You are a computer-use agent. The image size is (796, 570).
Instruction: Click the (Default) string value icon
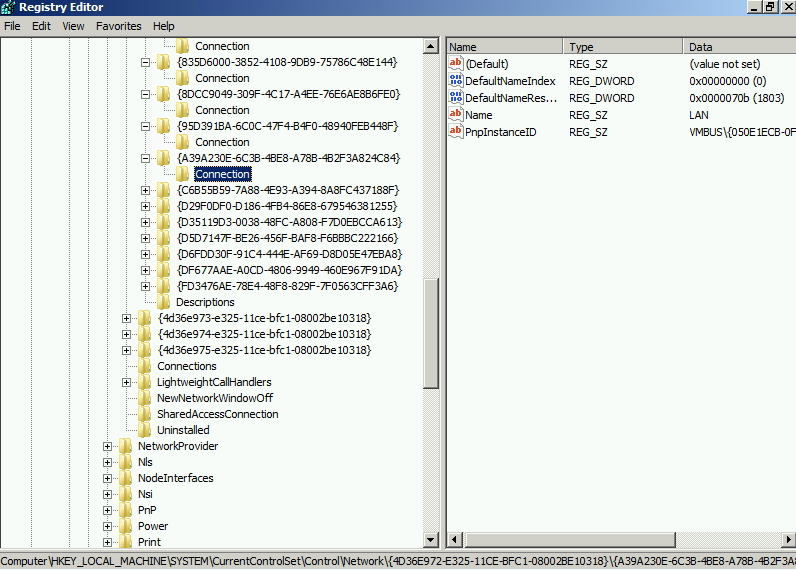click(x=456, y=63)
